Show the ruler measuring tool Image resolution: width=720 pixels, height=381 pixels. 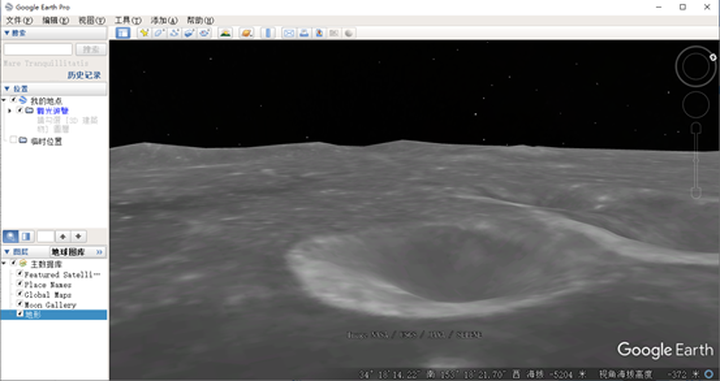(269, 33)
